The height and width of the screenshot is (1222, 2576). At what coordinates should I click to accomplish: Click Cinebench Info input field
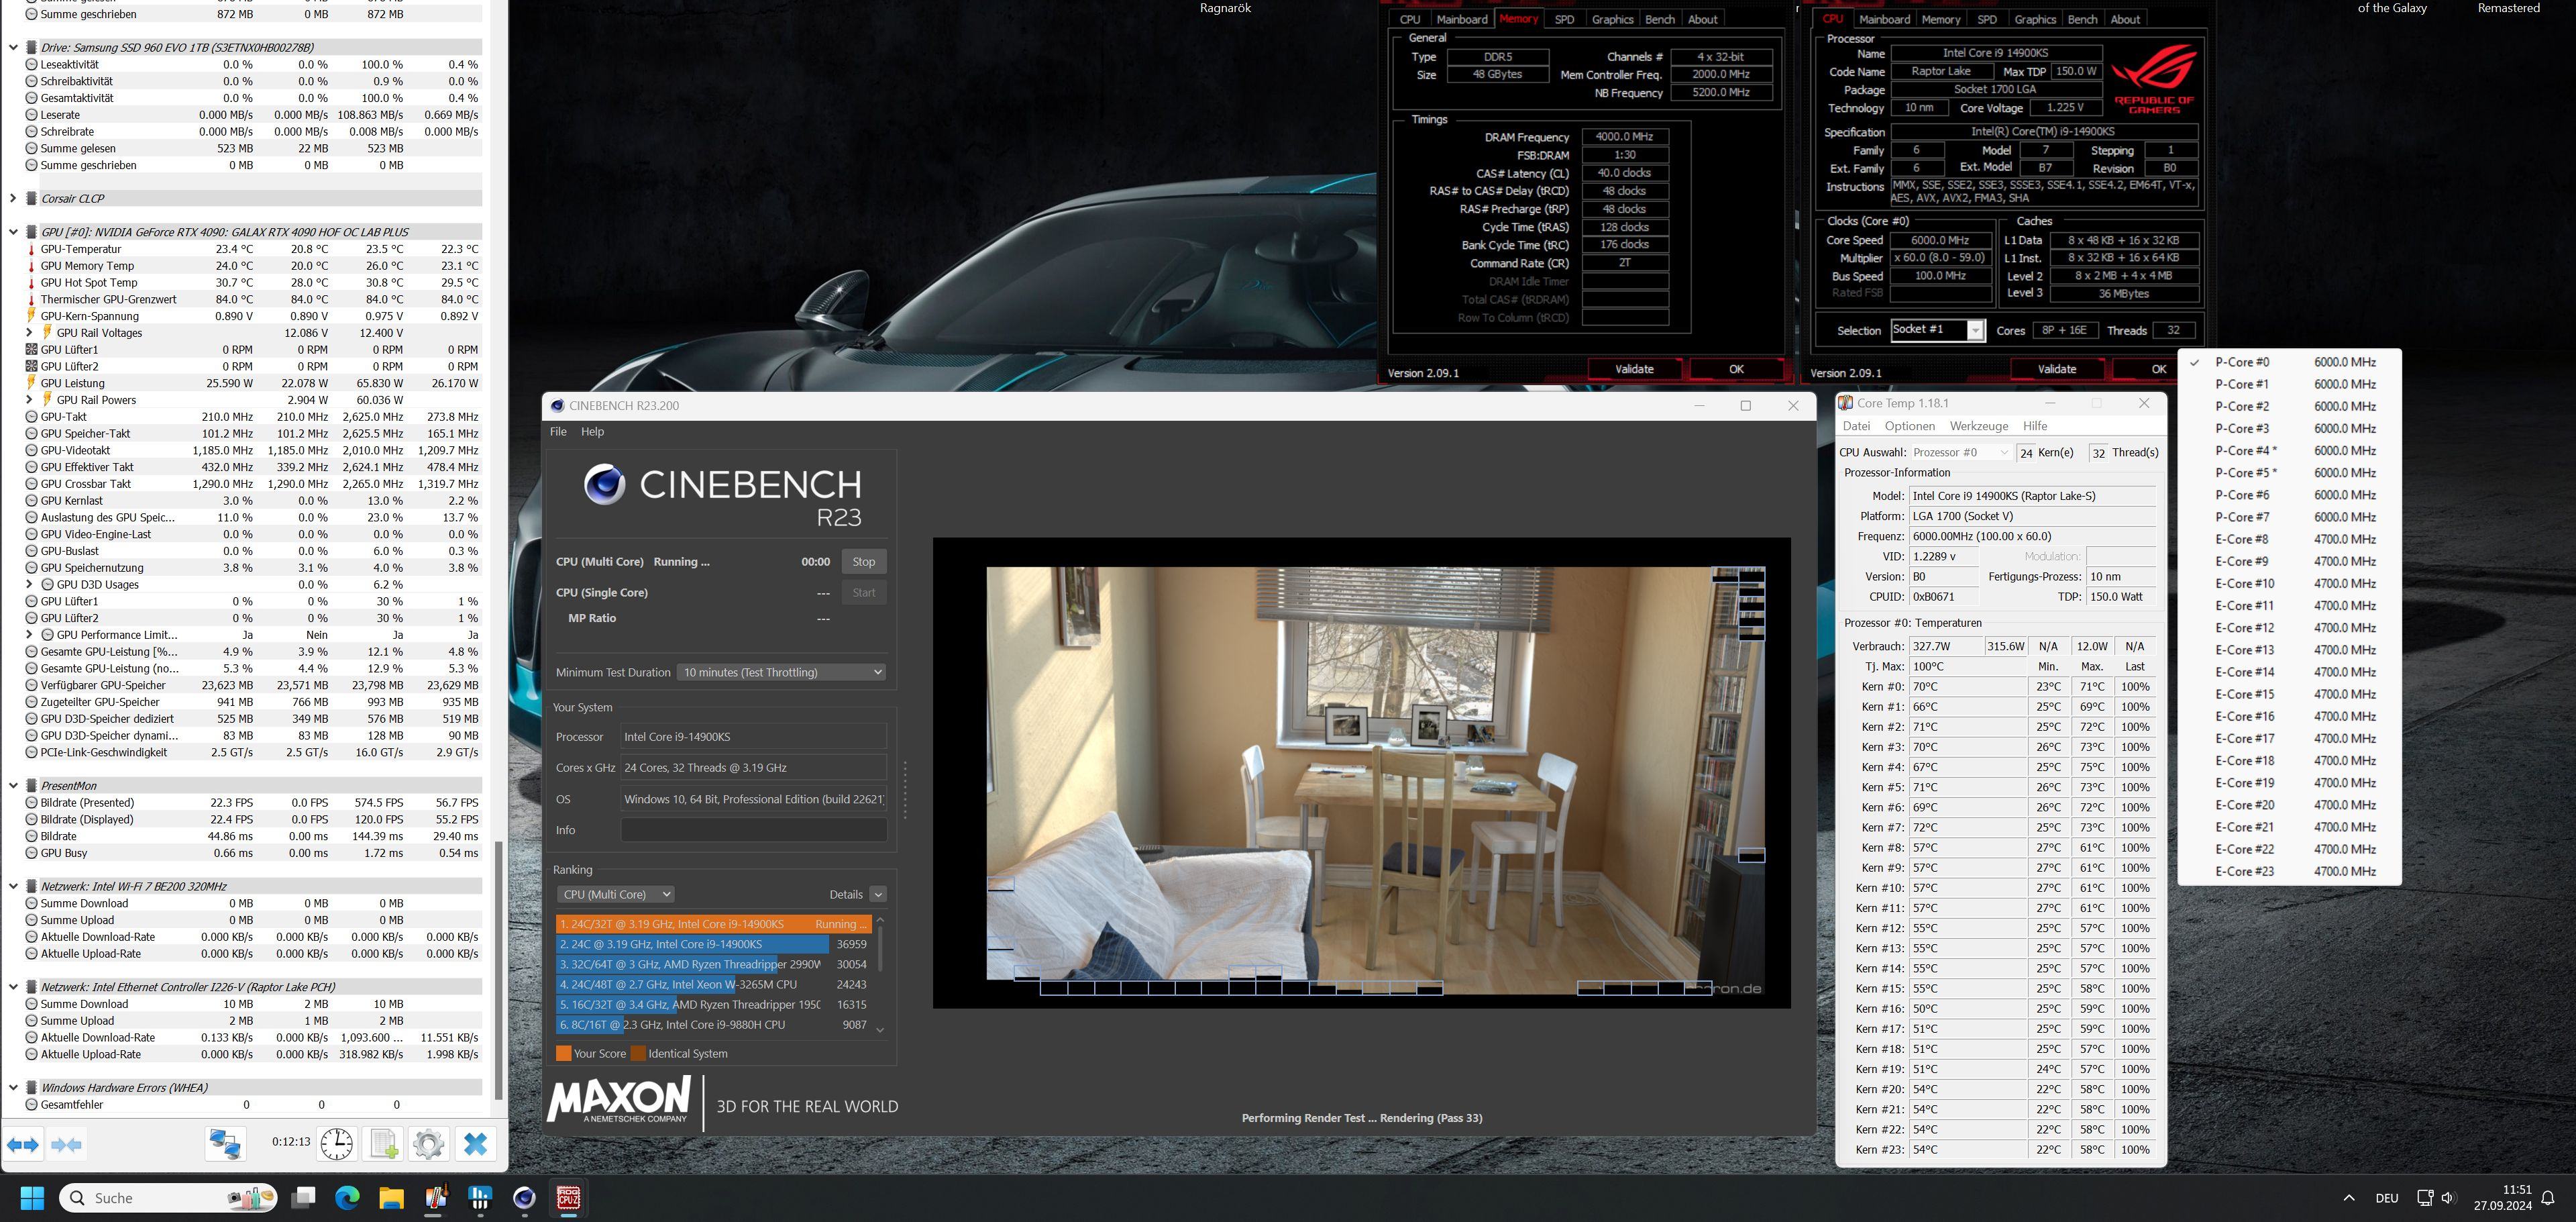click(754, 830)
